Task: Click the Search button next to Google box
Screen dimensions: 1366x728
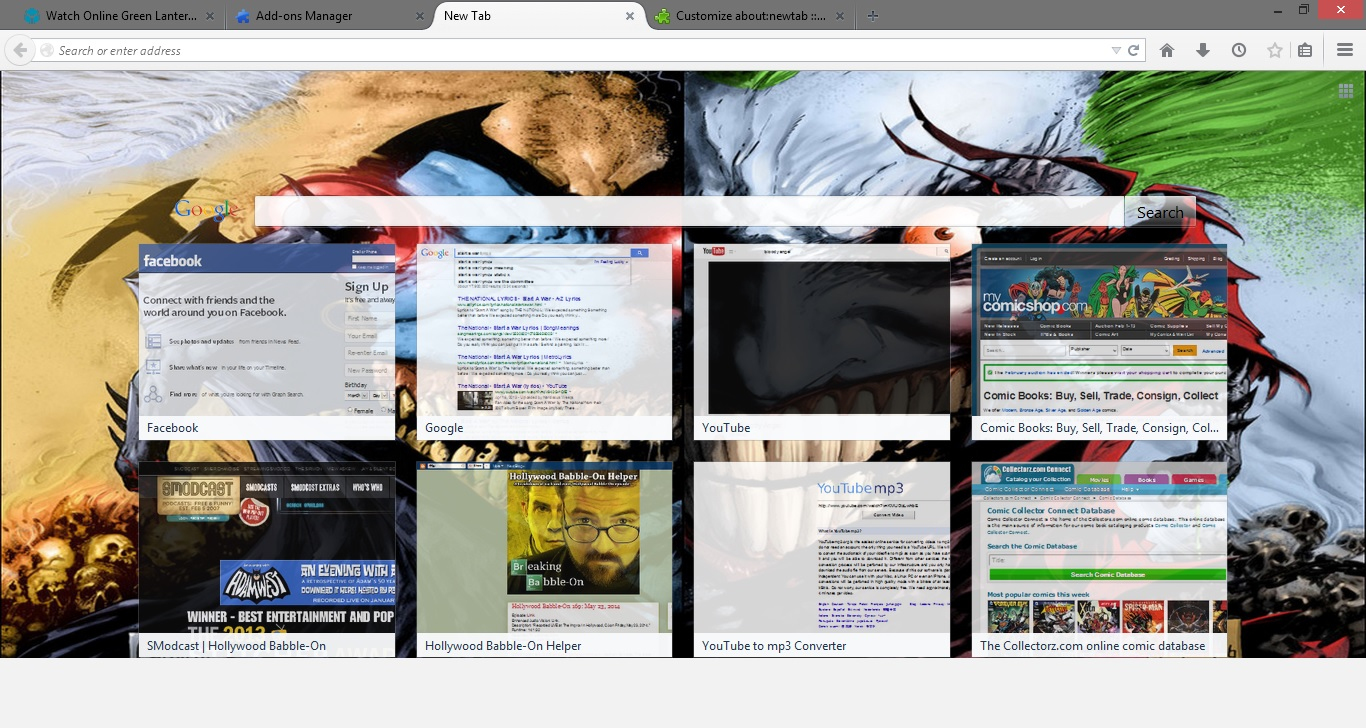Action: tap(1160, 212)
